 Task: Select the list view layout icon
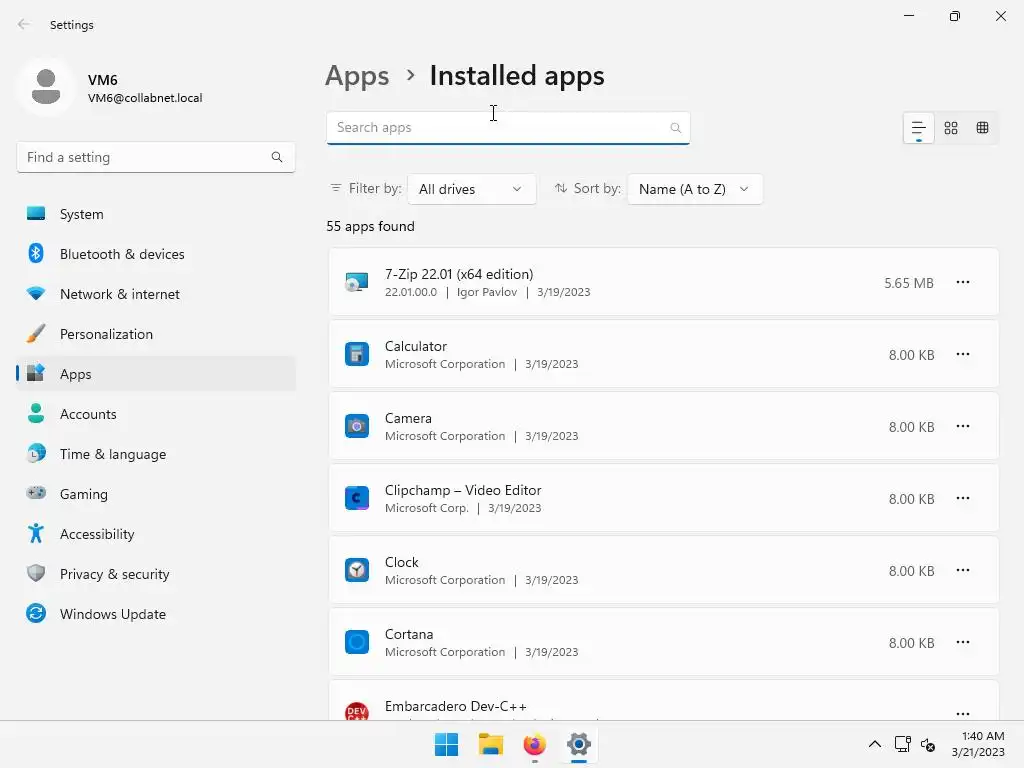pyautogui.click(x=918, y=128)
